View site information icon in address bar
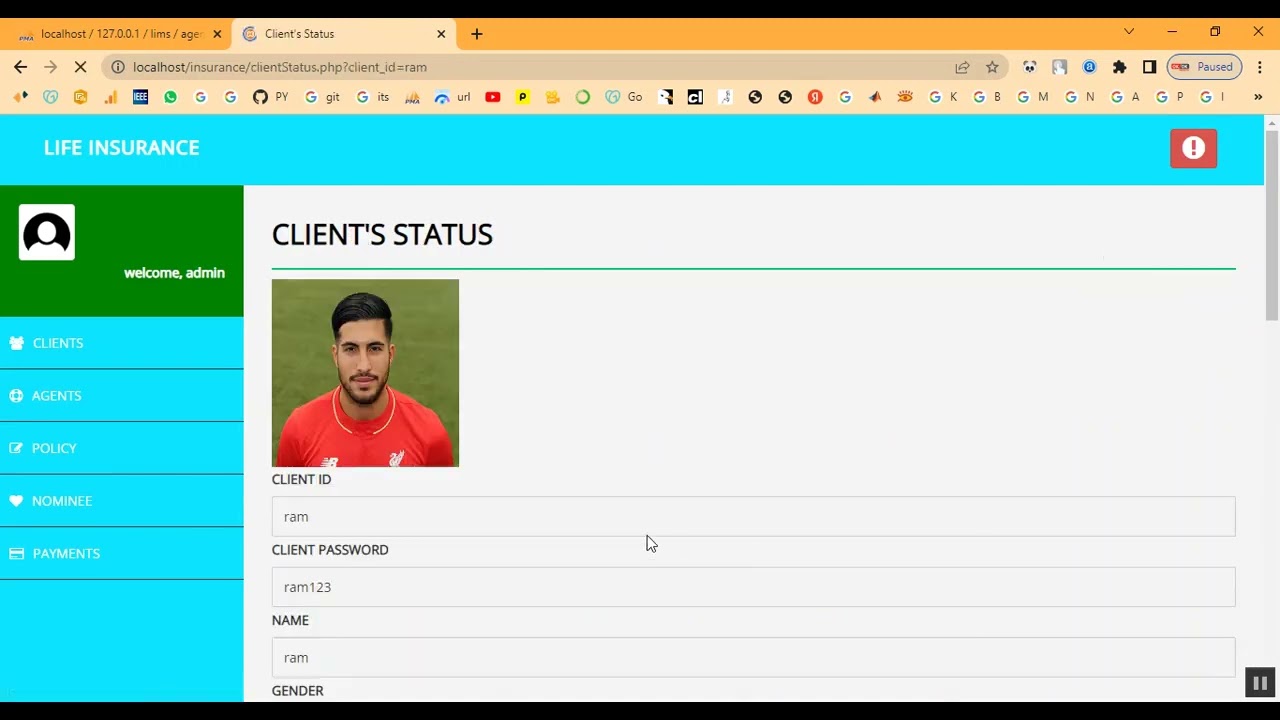Viewport: 1280px width, 720px height. pos(117,67)
